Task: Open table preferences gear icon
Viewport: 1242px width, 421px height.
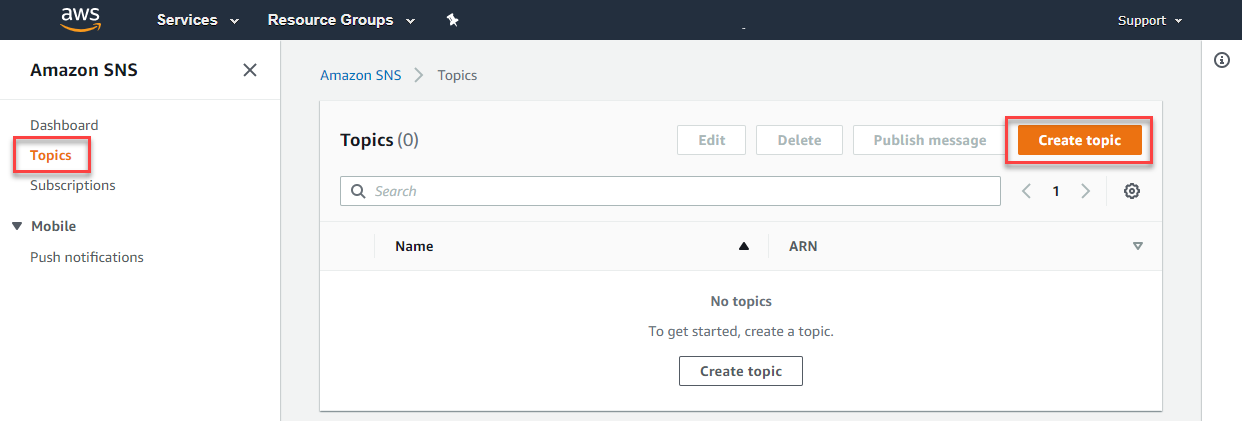Action: tap(1132, 191)
